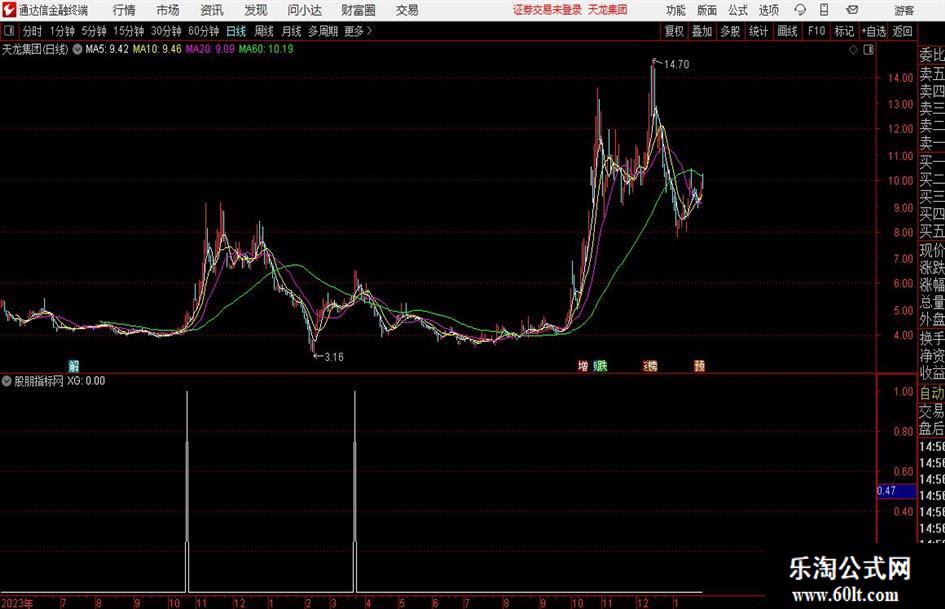Open the mail message icon

click(852, 10)
